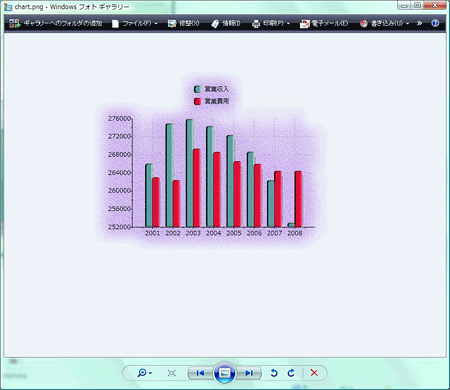Rotate the picture clockwise
450x390 pixels.
(x=291, y=373)
